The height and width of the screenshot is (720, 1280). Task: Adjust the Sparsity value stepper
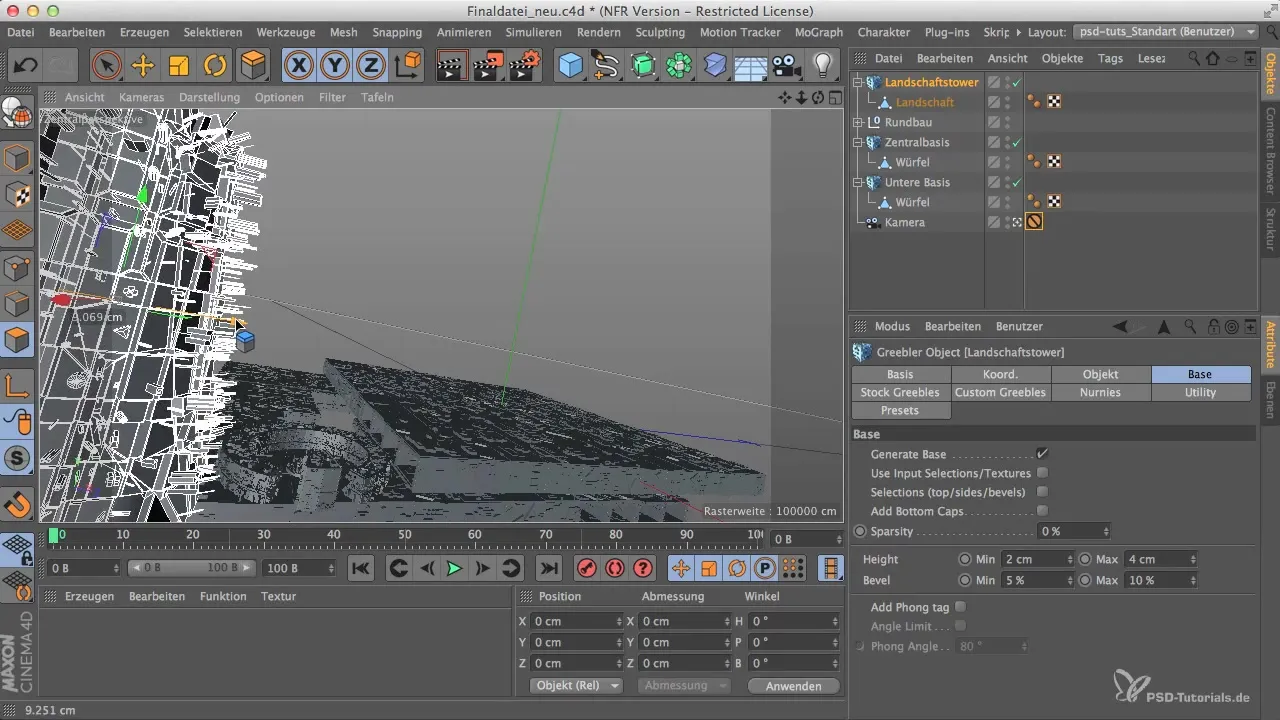[x=1105, y=531]
